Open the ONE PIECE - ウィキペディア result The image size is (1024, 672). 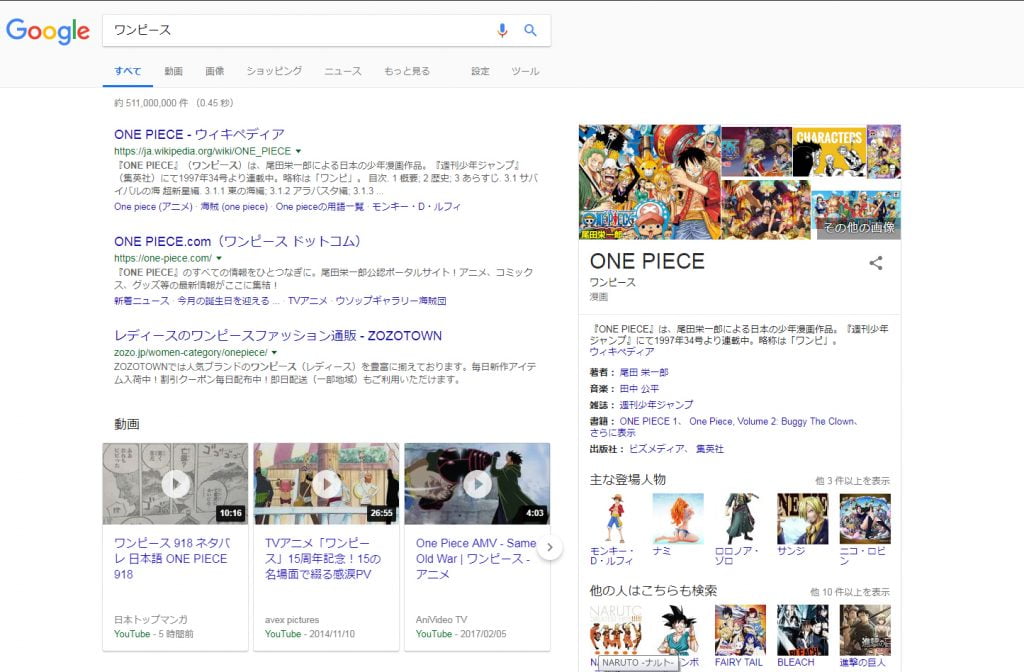point(199,134)
